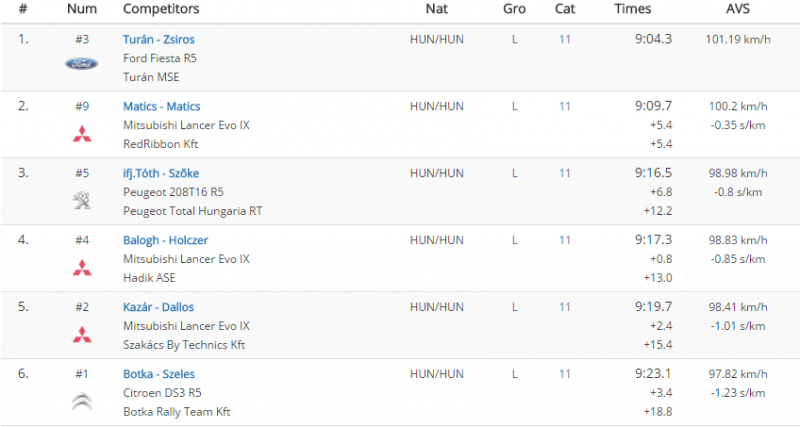Open the Balogh - Holczer crew link
The width and height of the screenshot is (800, 427).
[165, 240]
